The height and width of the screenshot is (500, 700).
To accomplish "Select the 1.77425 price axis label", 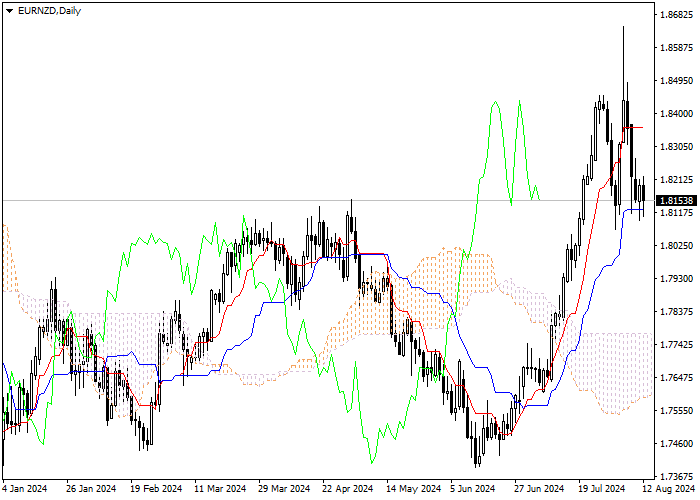I will tap(677, 345).
